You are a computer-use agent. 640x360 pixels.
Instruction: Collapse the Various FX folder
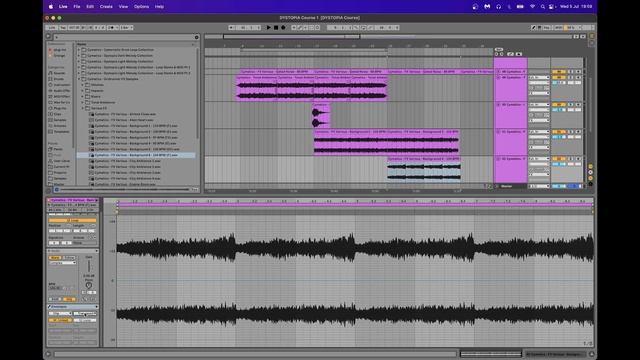82,108
